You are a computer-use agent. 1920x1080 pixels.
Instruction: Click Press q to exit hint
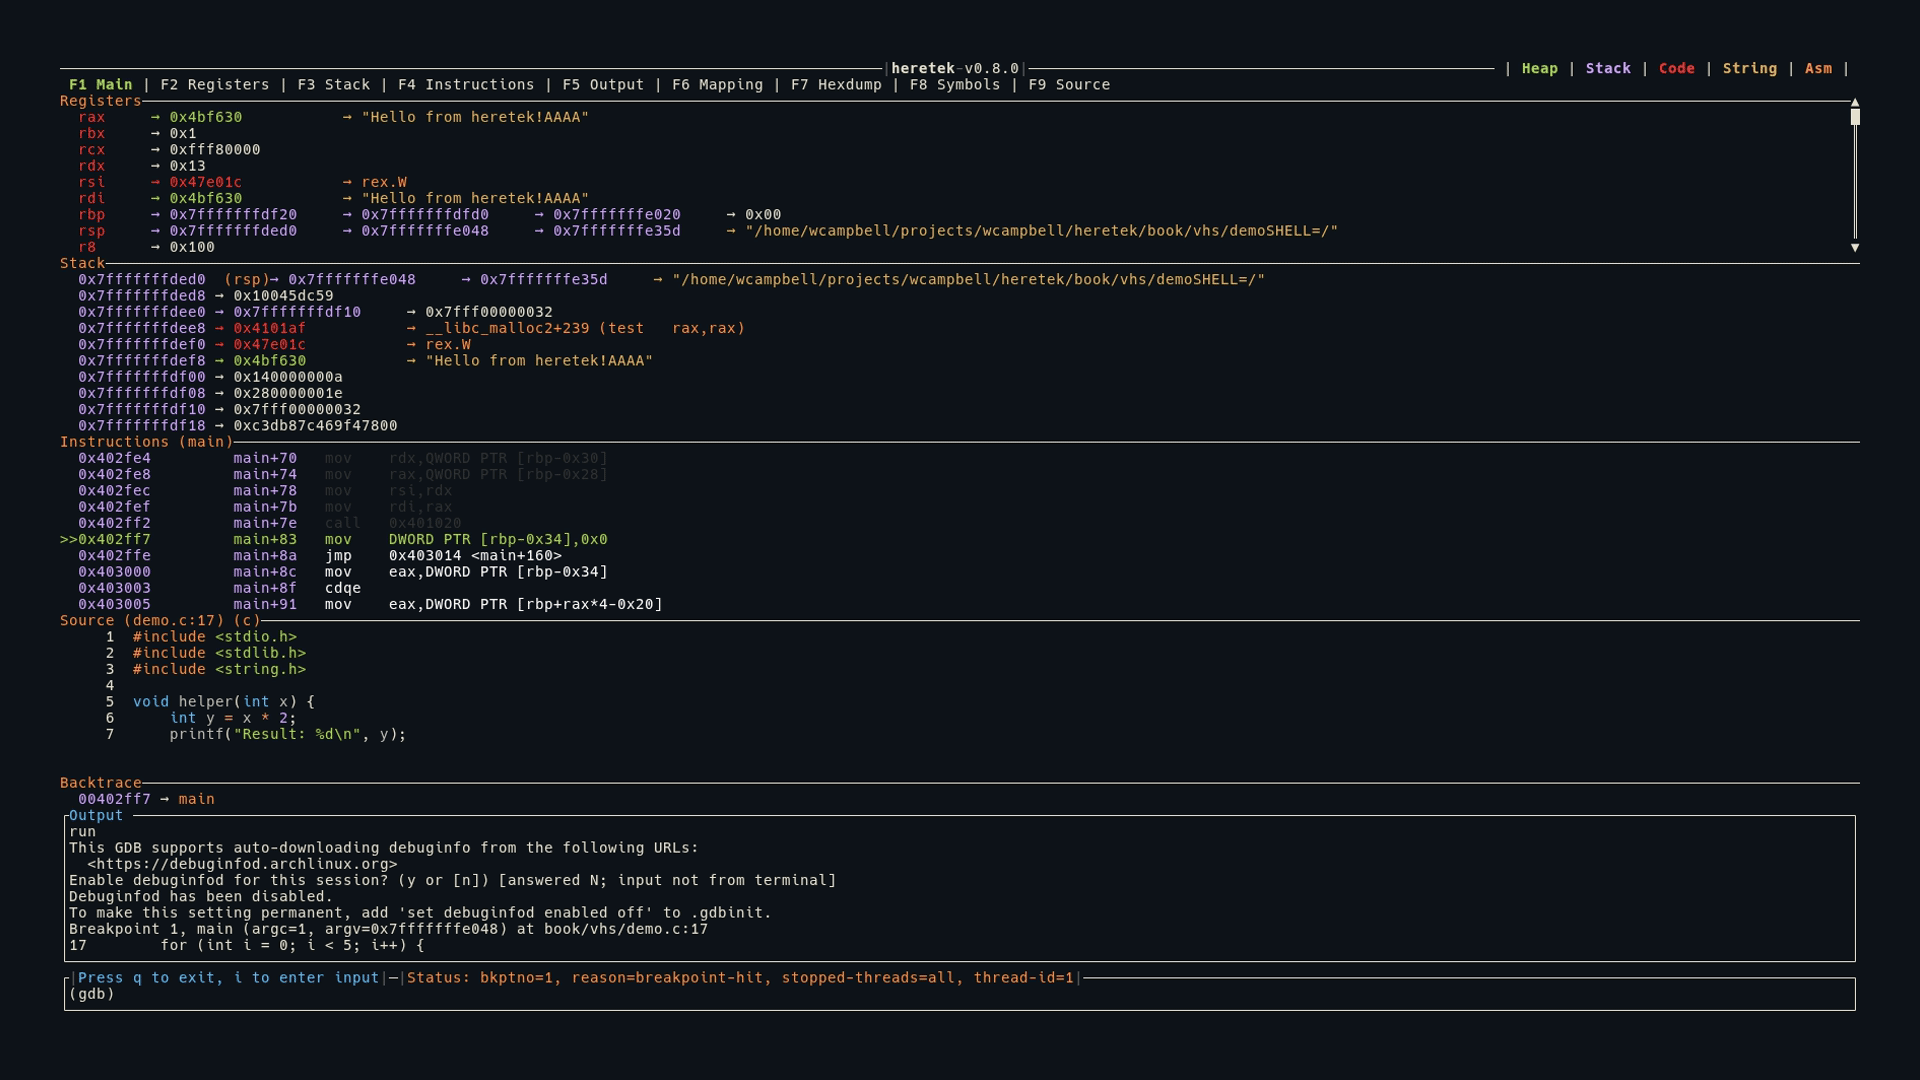point(228,978)
